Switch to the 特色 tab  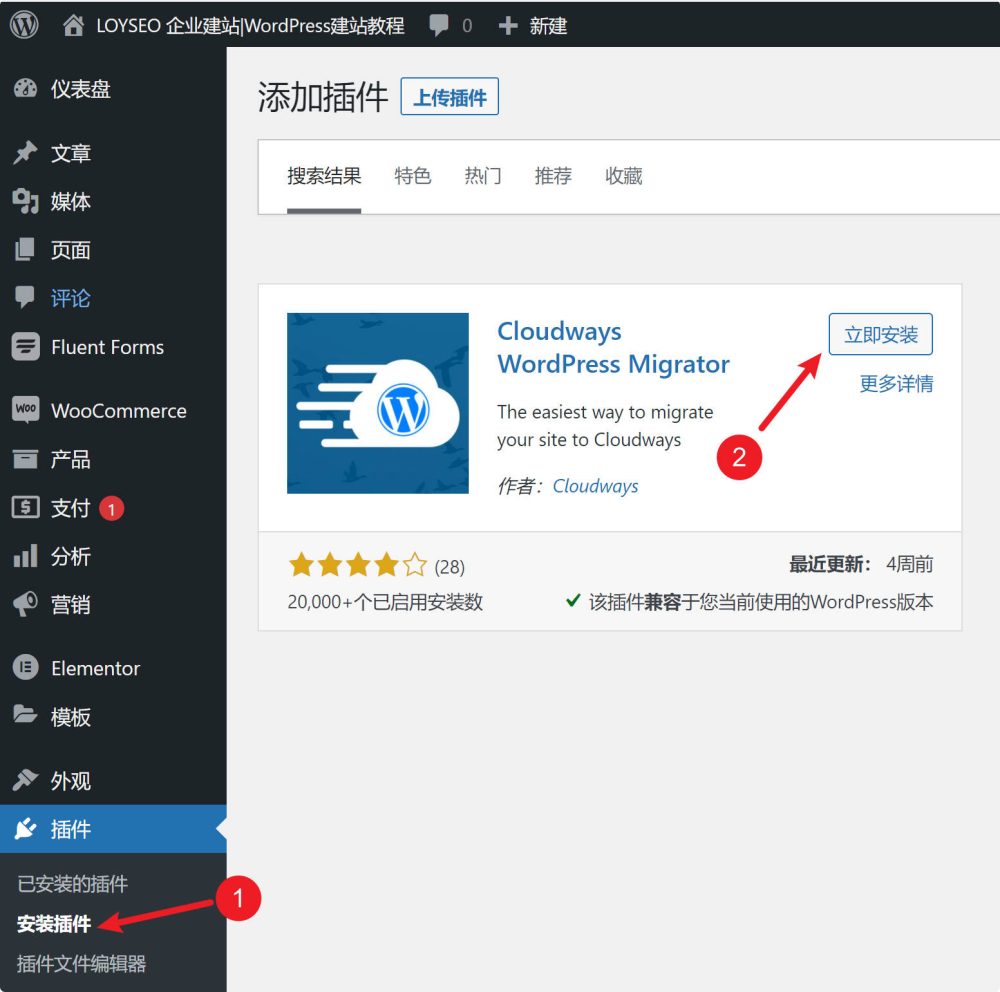coord(413,175)
